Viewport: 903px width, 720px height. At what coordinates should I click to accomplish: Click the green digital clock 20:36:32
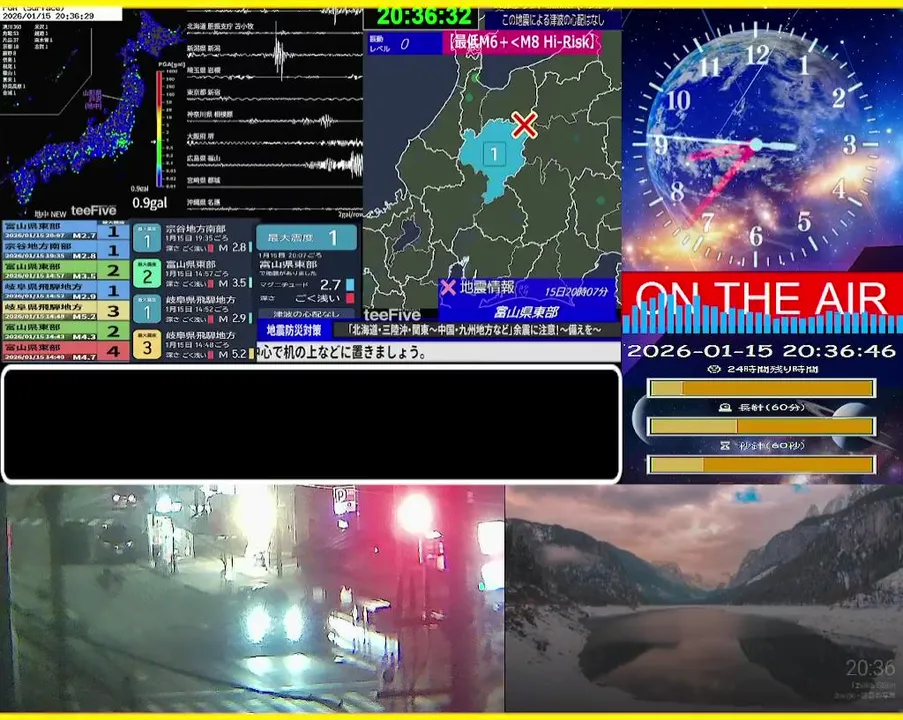click(424, 17)
